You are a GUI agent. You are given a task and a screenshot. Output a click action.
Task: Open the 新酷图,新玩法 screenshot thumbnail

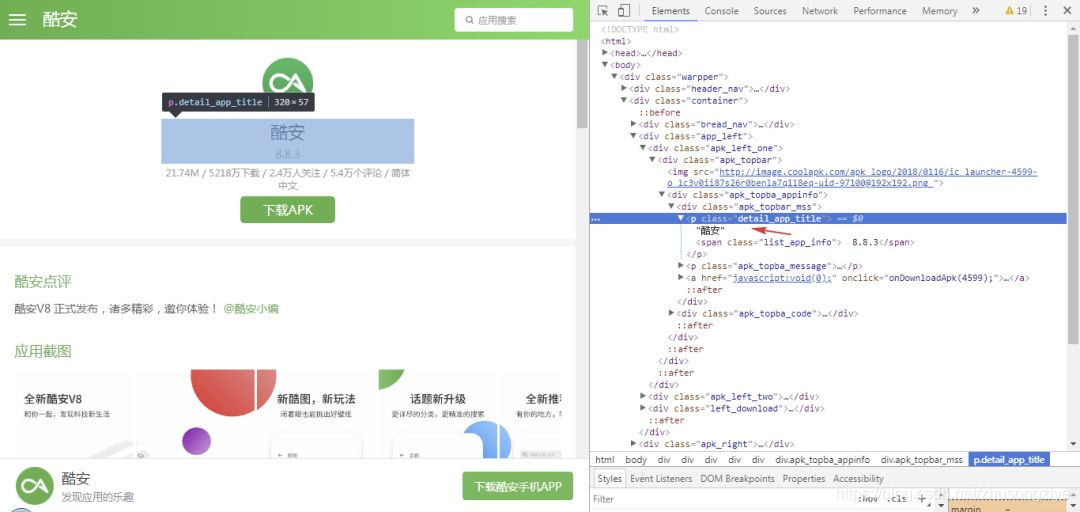(316, 413)
